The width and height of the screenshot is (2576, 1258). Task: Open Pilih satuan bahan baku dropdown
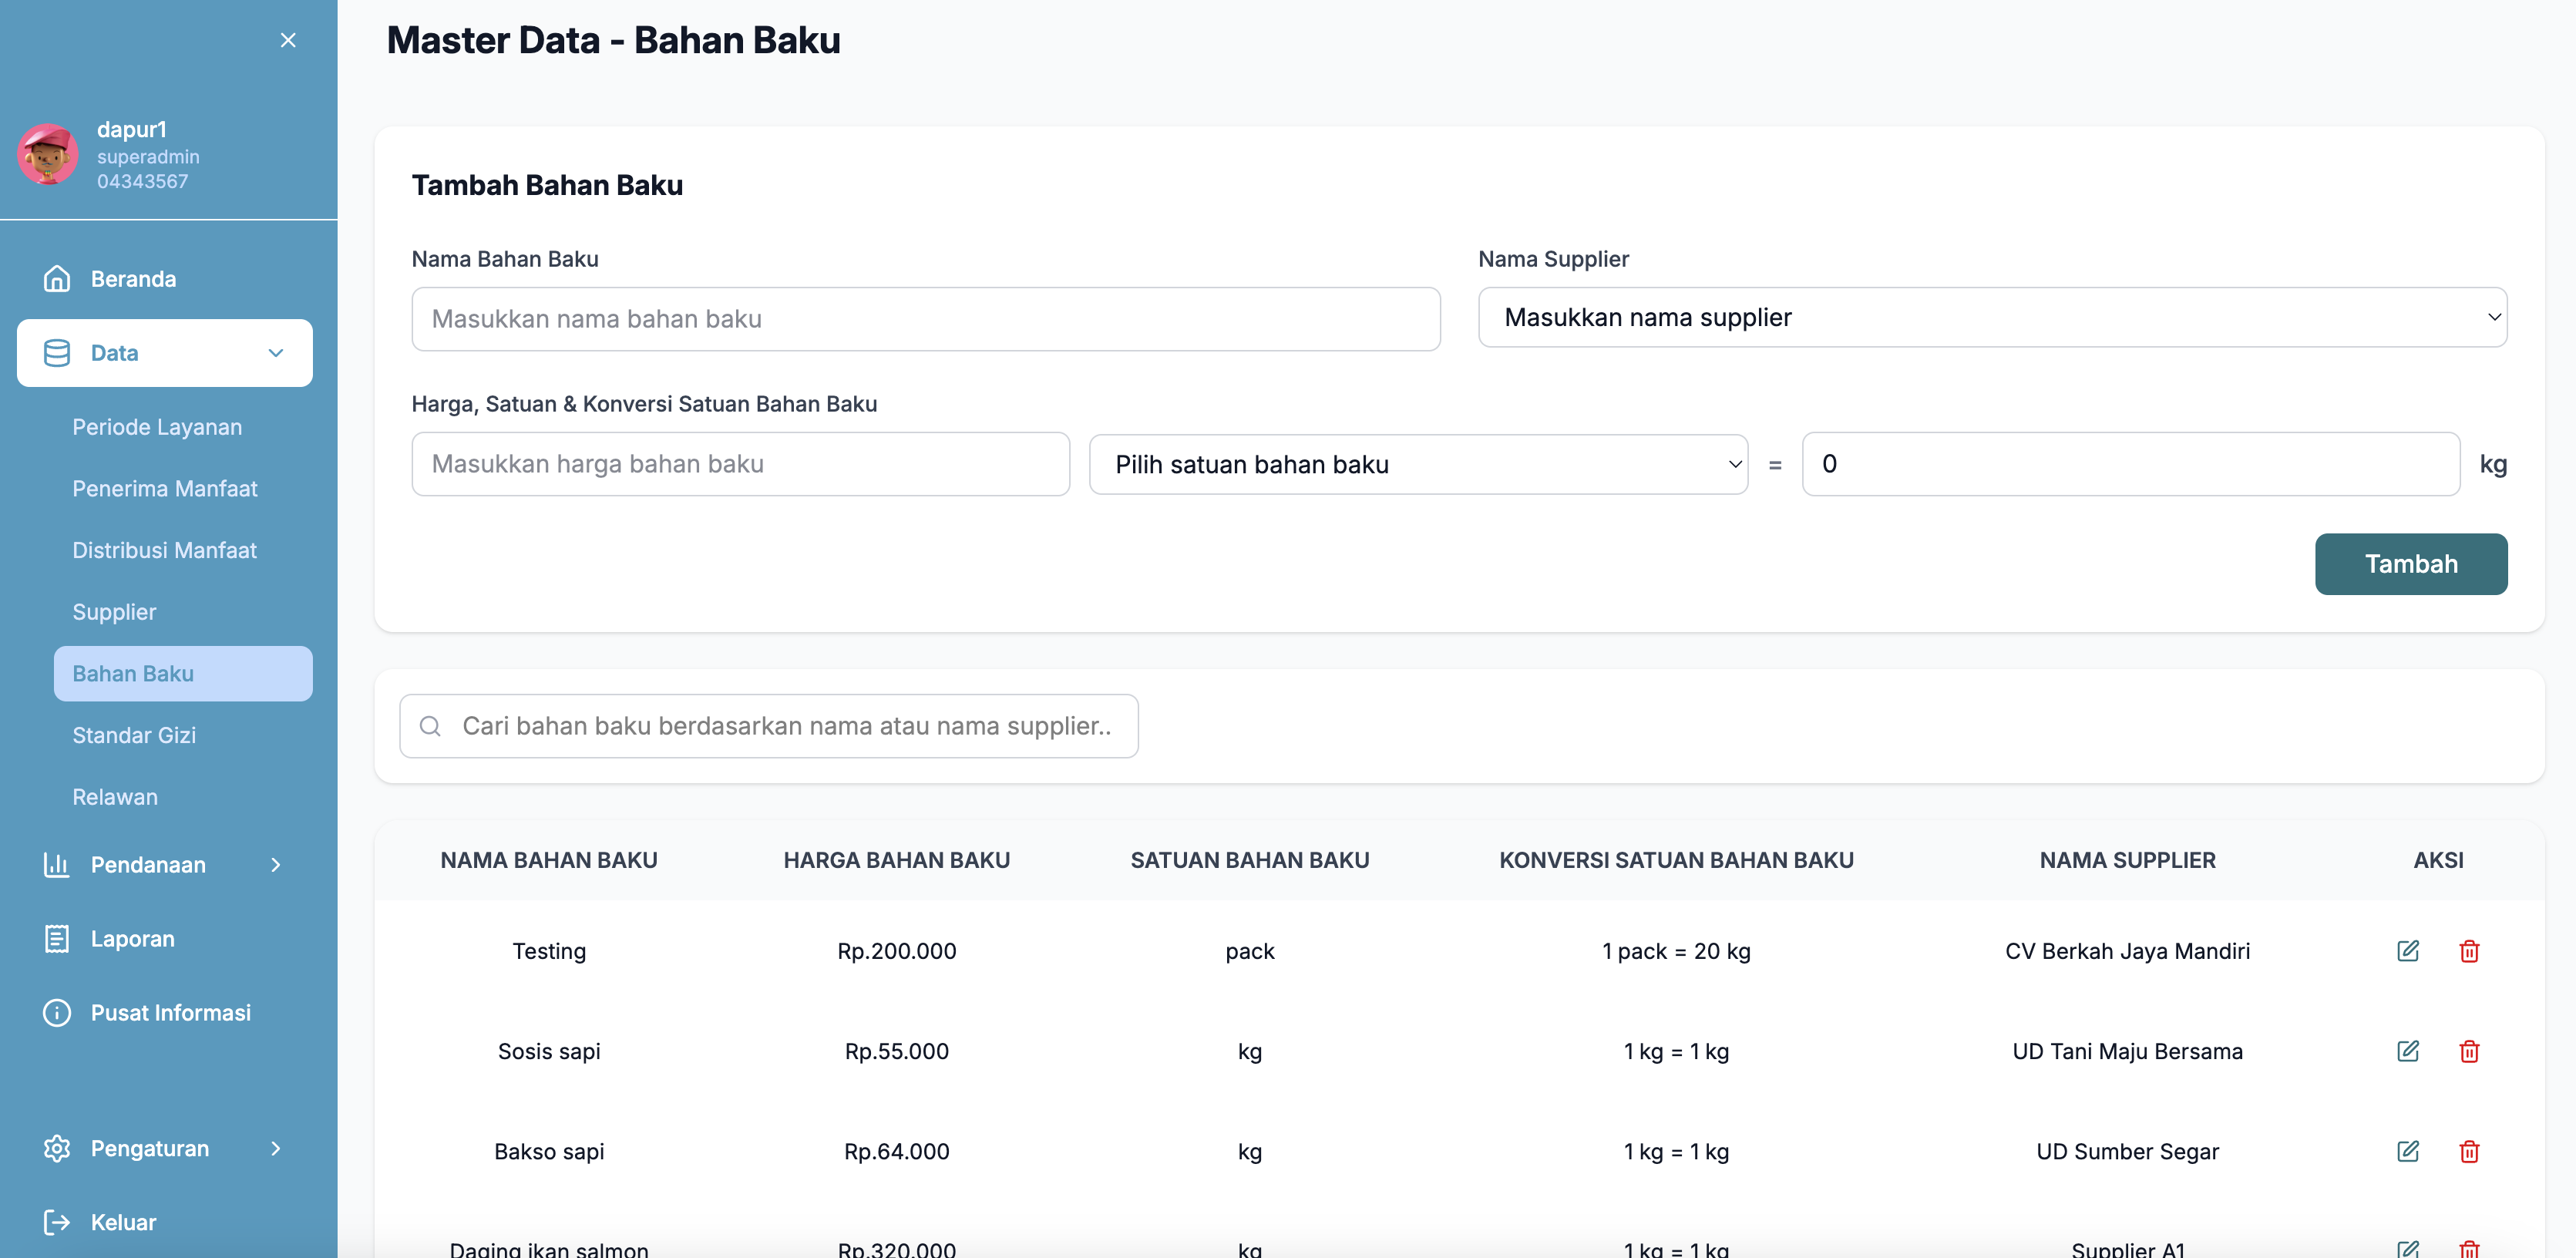(x=1417, y=464)
